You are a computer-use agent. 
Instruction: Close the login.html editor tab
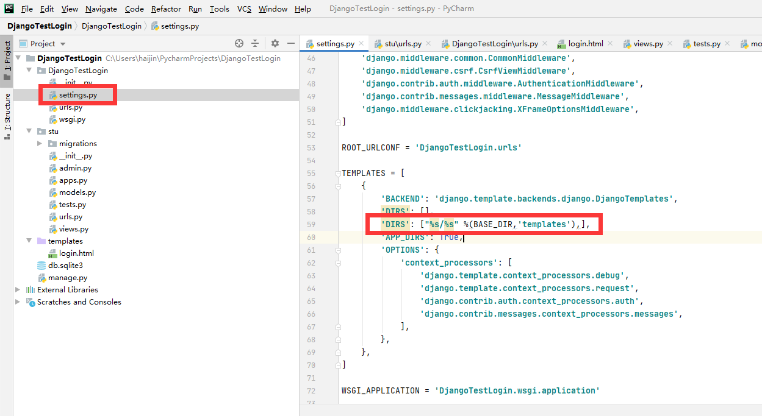click(x=610, y=43)
